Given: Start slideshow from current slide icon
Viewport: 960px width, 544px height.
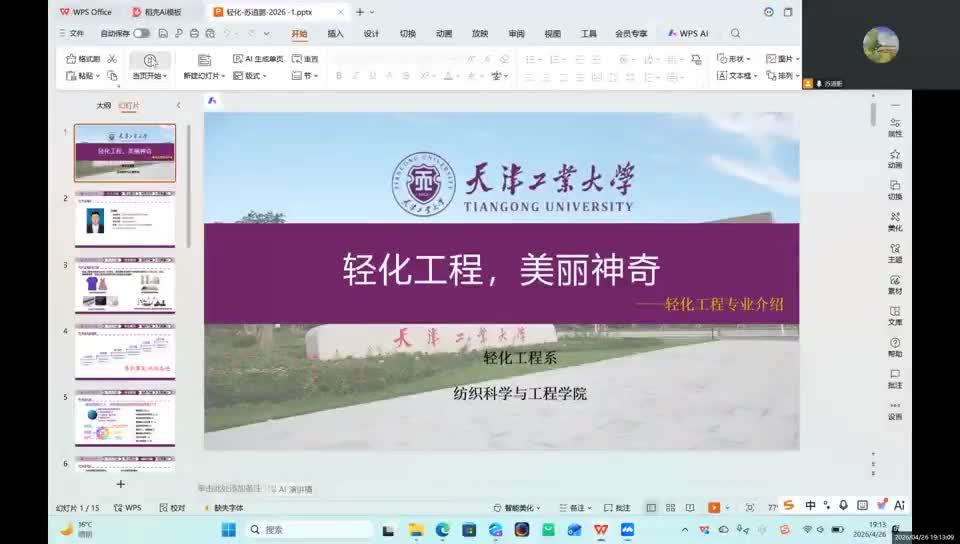Looking at the screenshot, I should click(151, 60).
